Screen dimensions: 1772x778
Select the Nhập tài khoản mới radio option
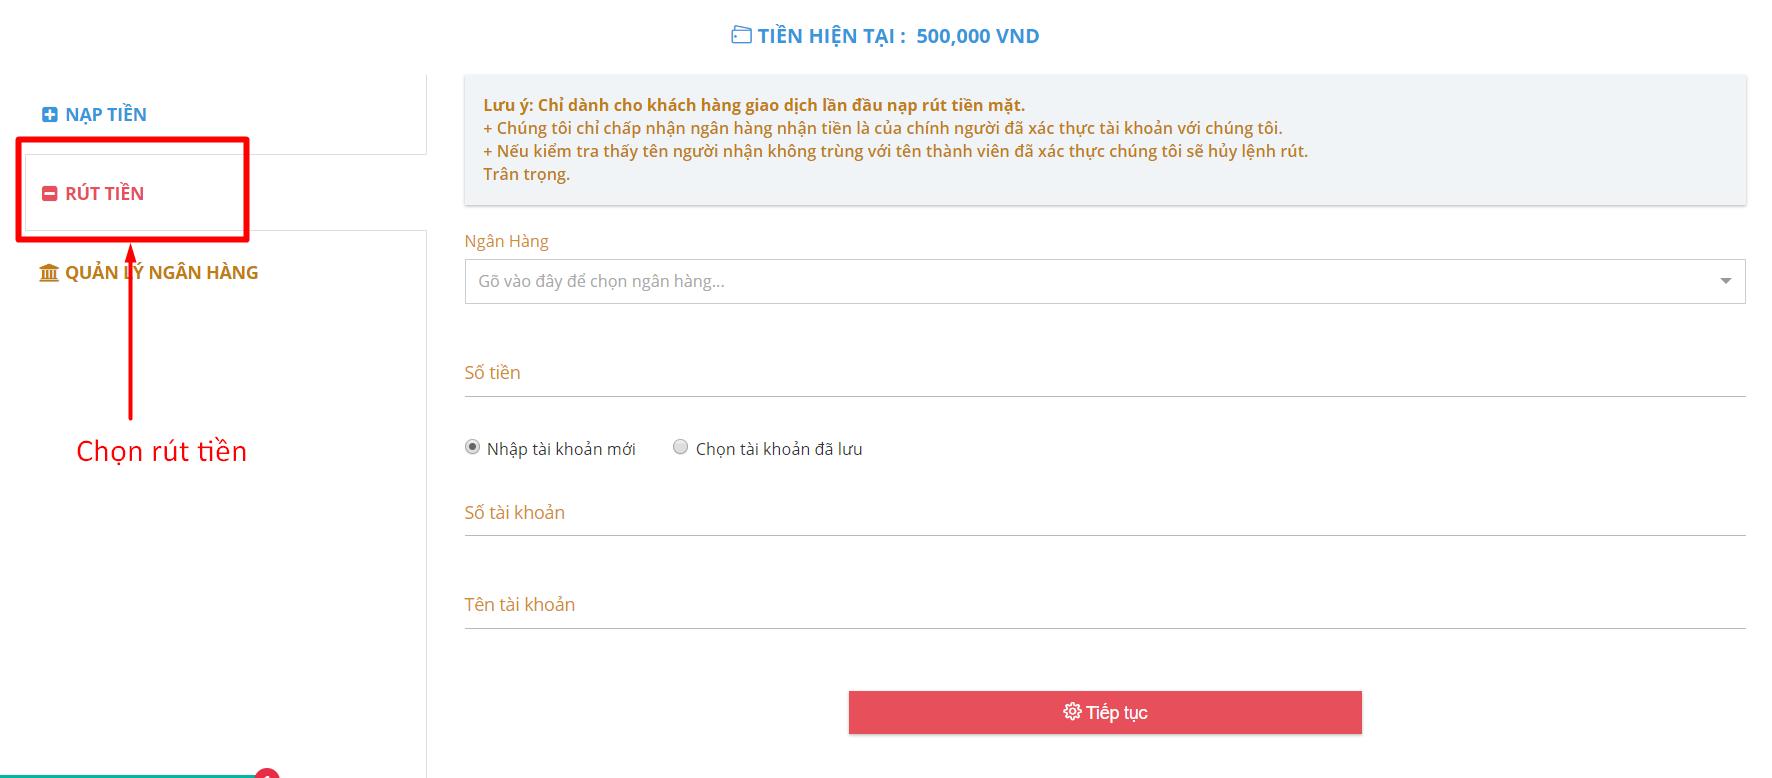coord(472,447)
